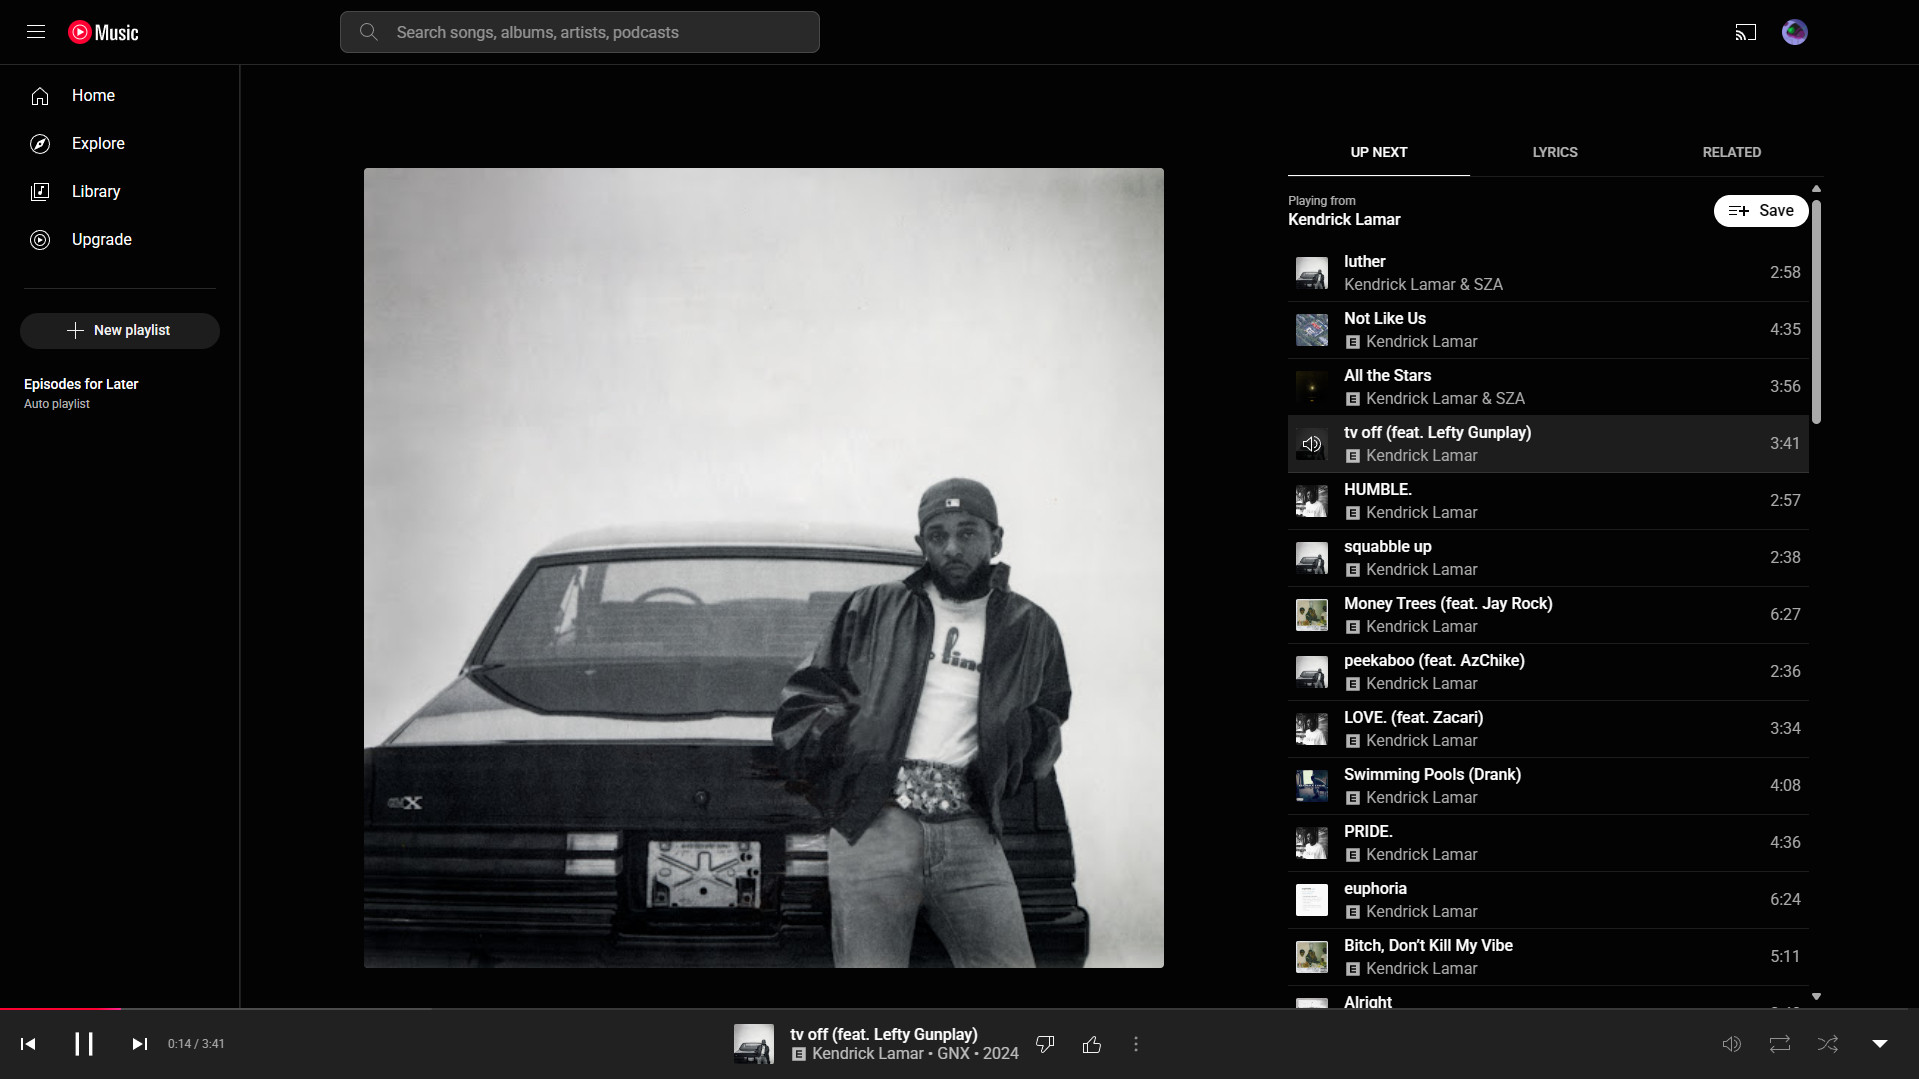Toggle shuffle mode
This screenshot has height=1079, width=1919.
tap(1828, 1044)
